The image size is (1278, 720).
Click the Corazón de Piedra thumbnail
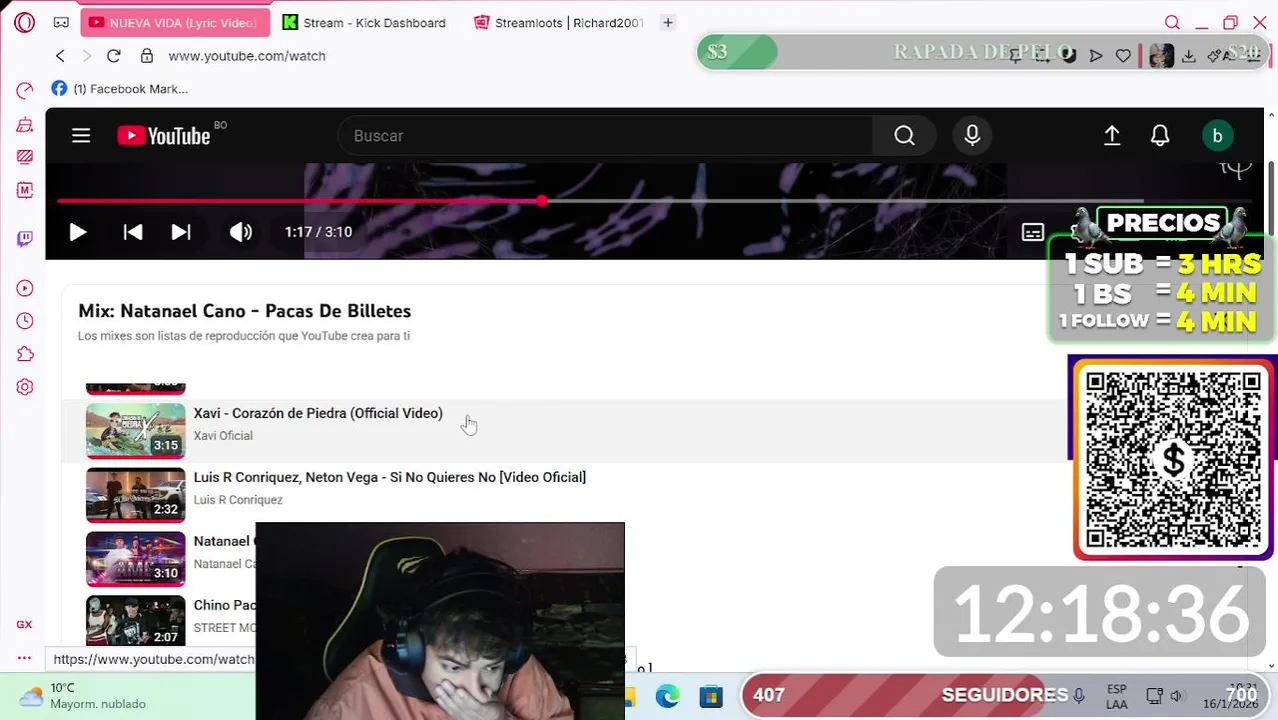(136, 430)
